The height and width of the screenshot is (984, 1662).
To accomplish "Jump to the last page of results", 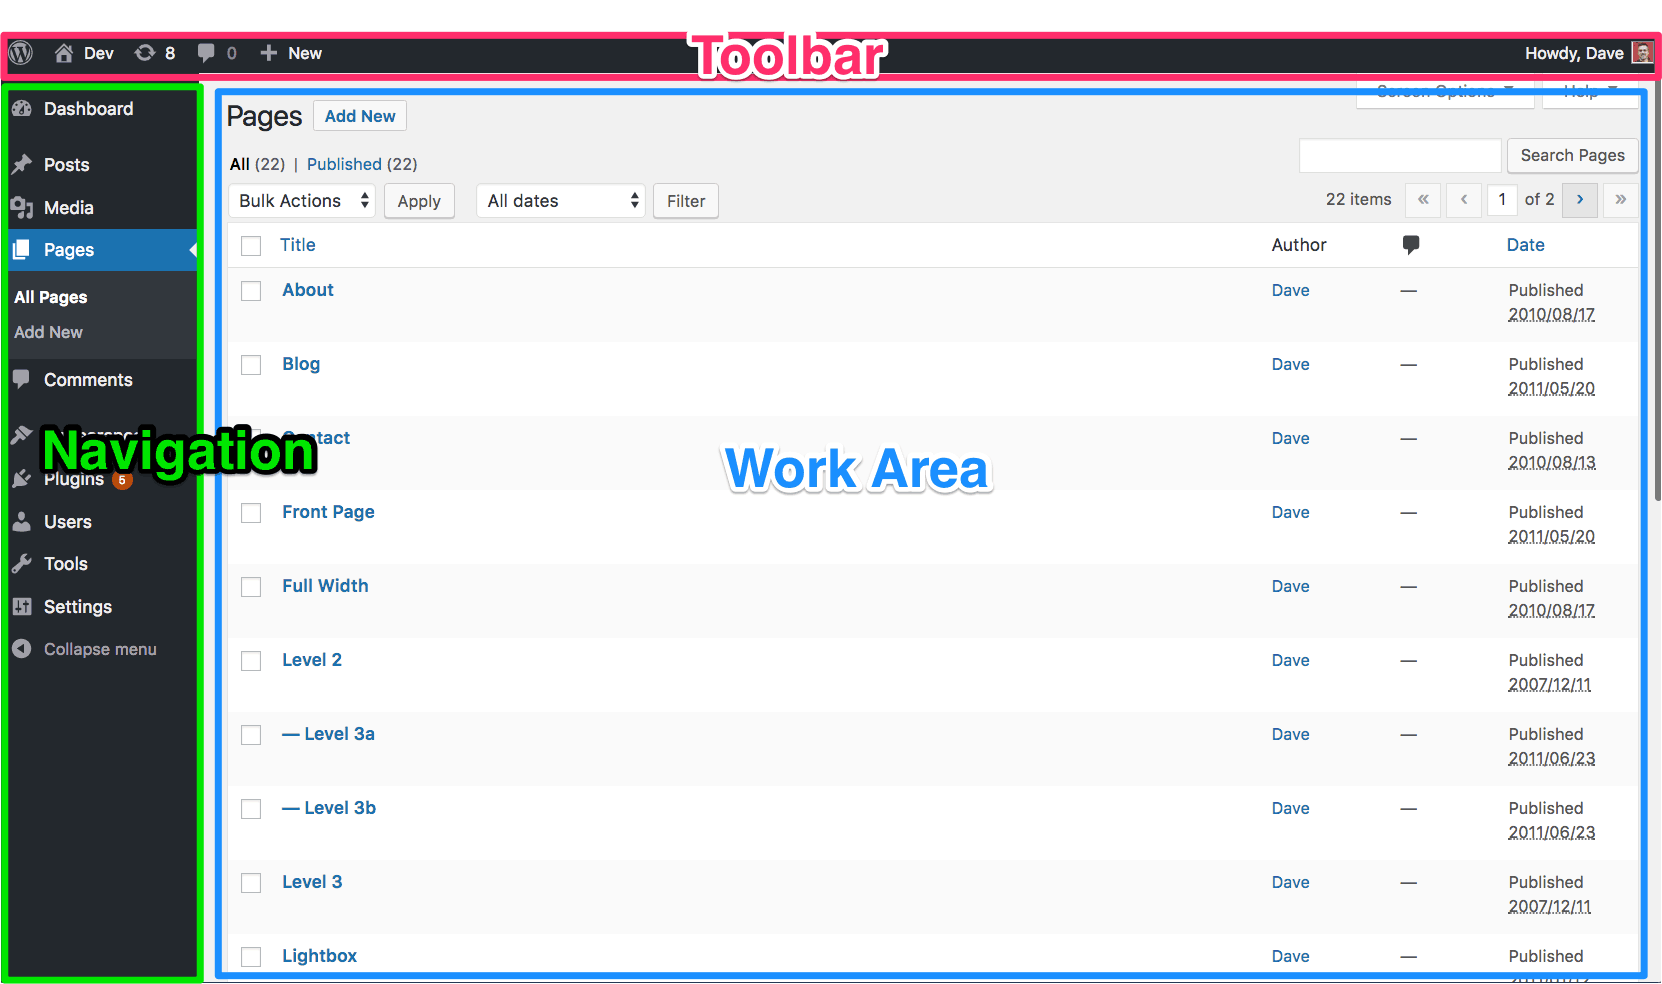I will click(x=1621, y=200).
